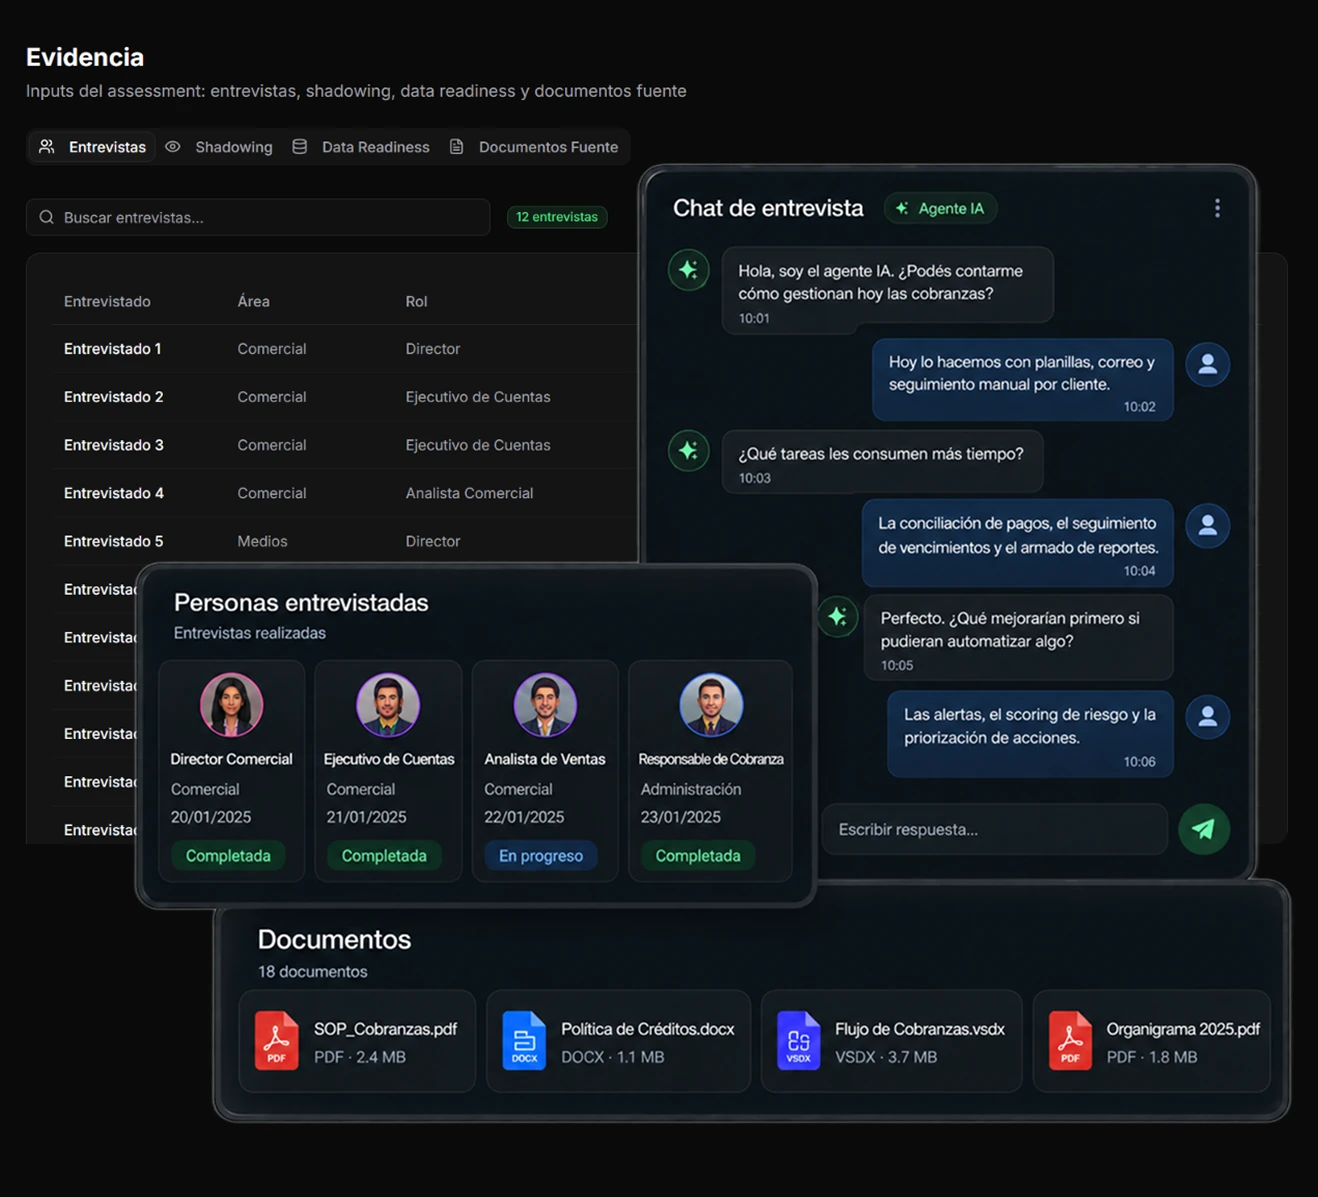The image size is (1318, 1197).
Task: Open the Data Readiness tab
Action: coord(361,147)
